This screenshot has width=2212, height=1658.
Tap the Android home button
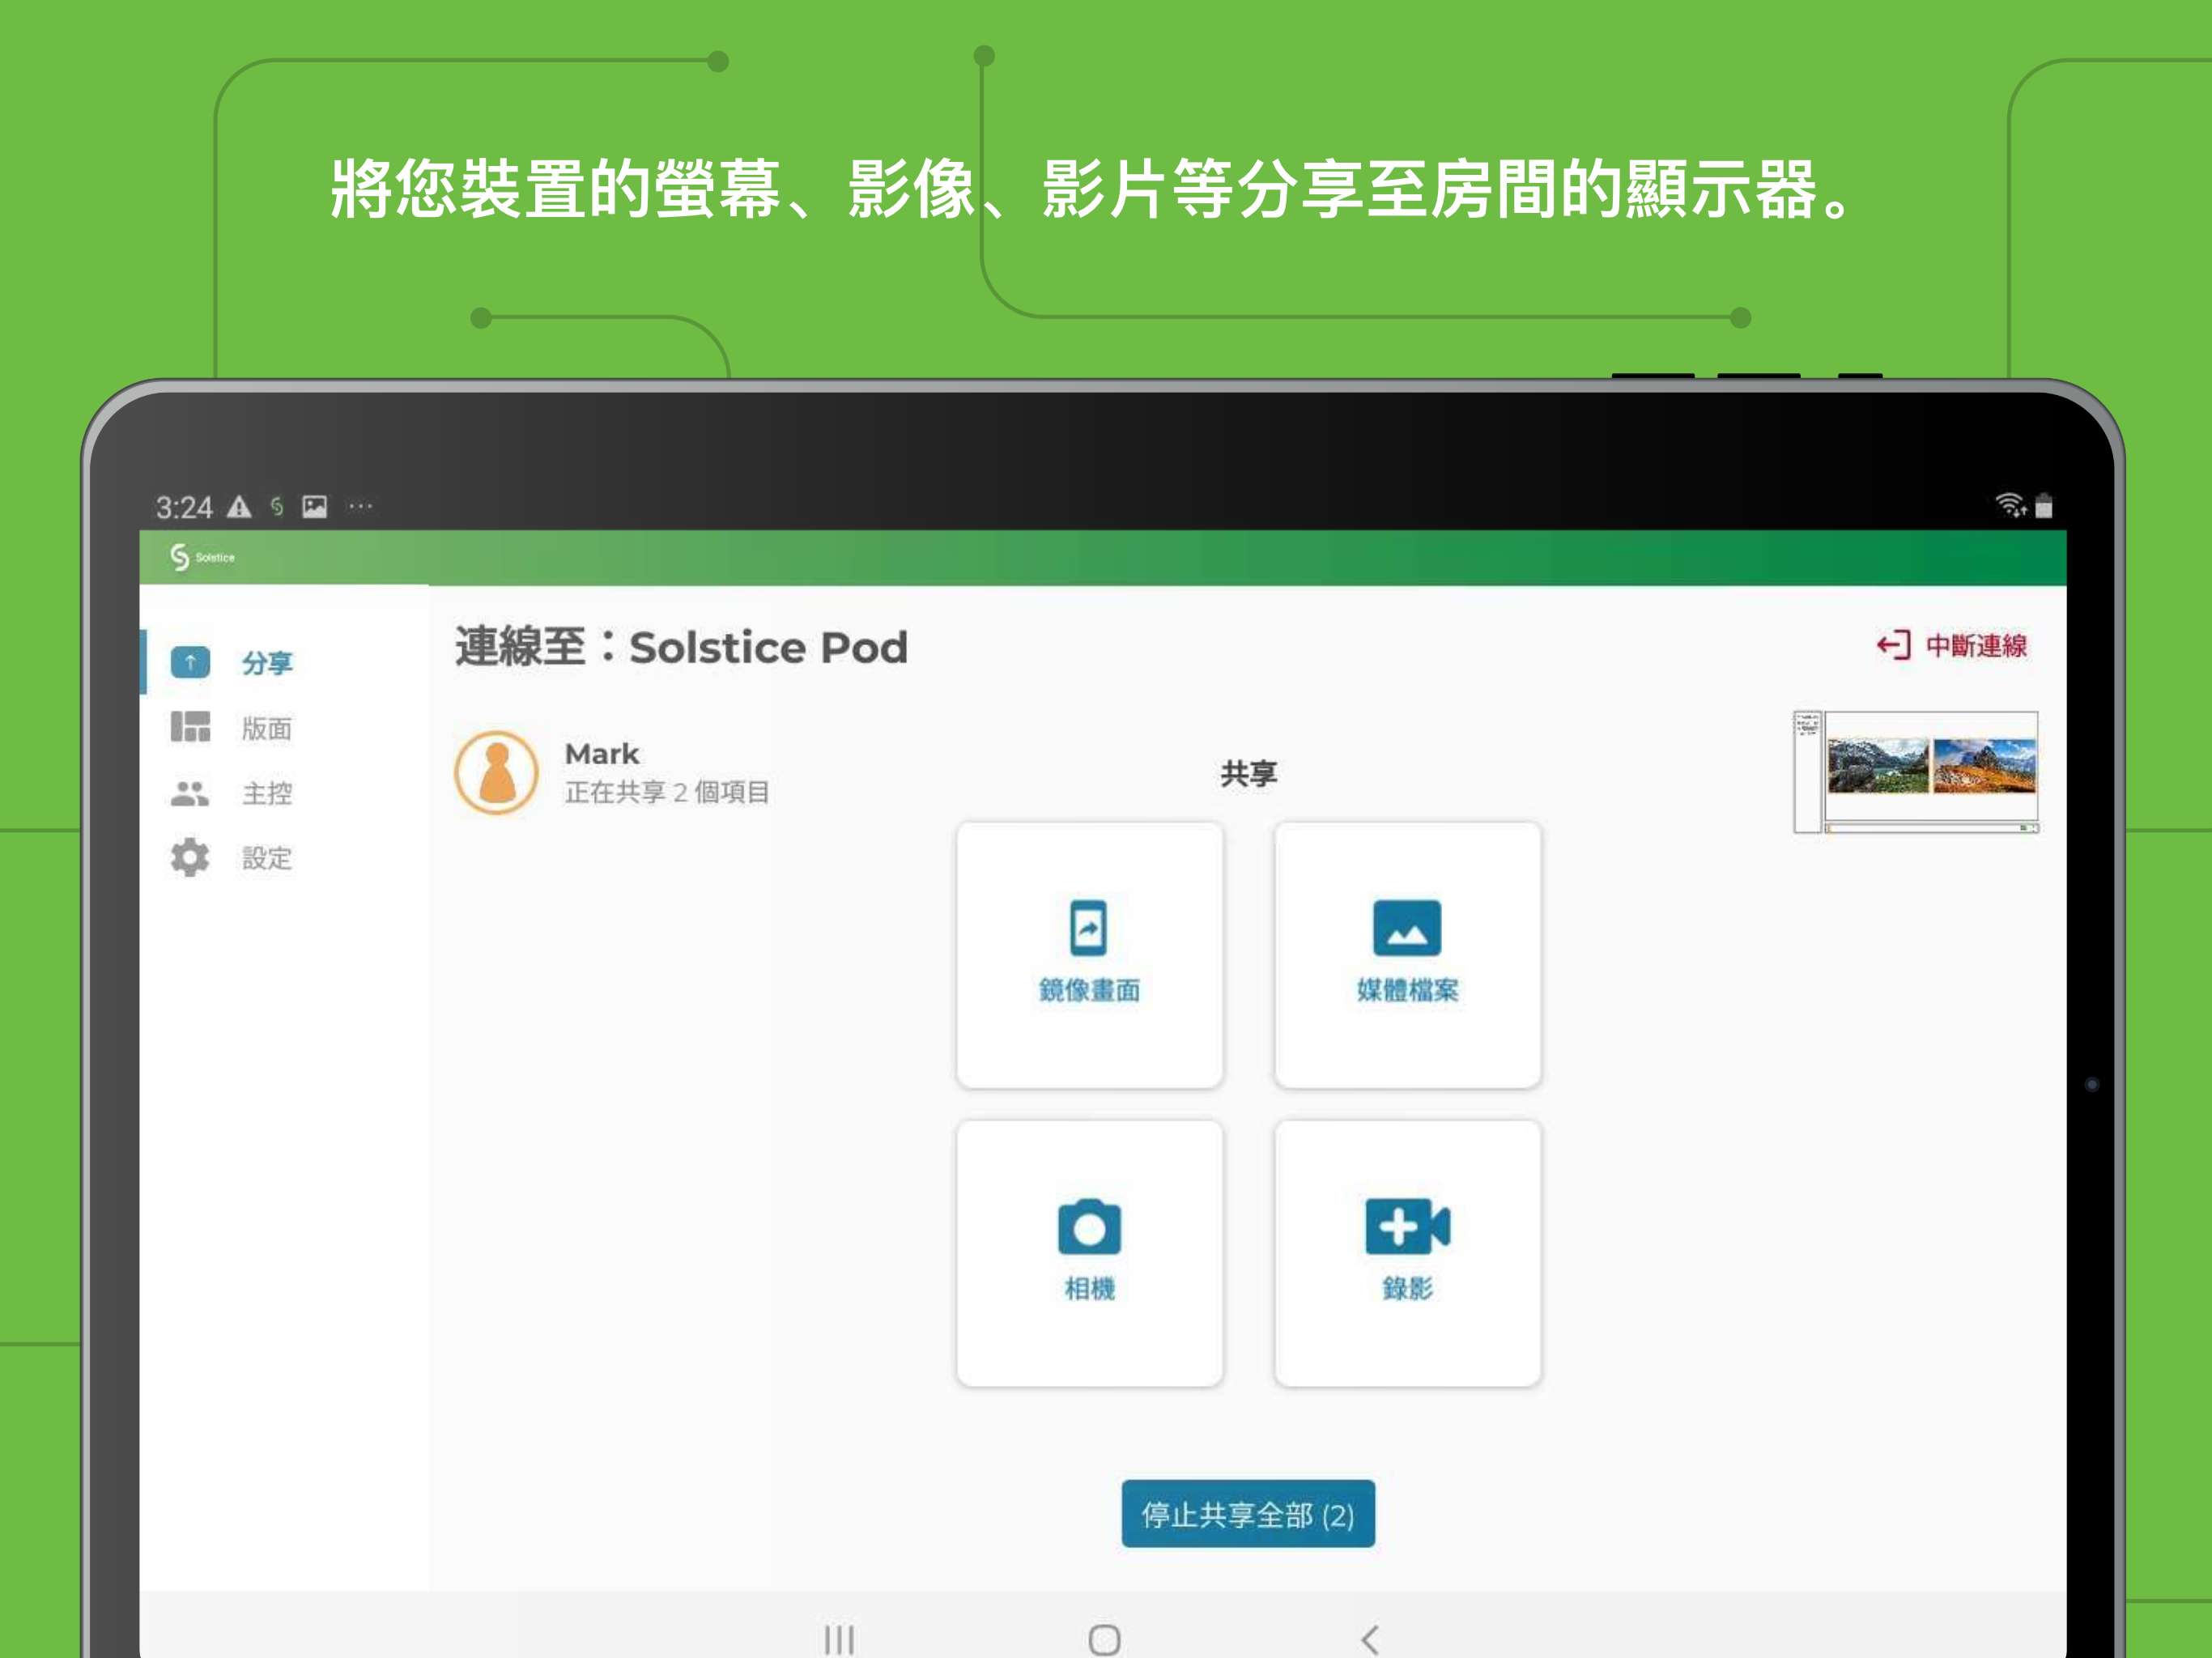pyautogui.click(x=1104, y=1639)
